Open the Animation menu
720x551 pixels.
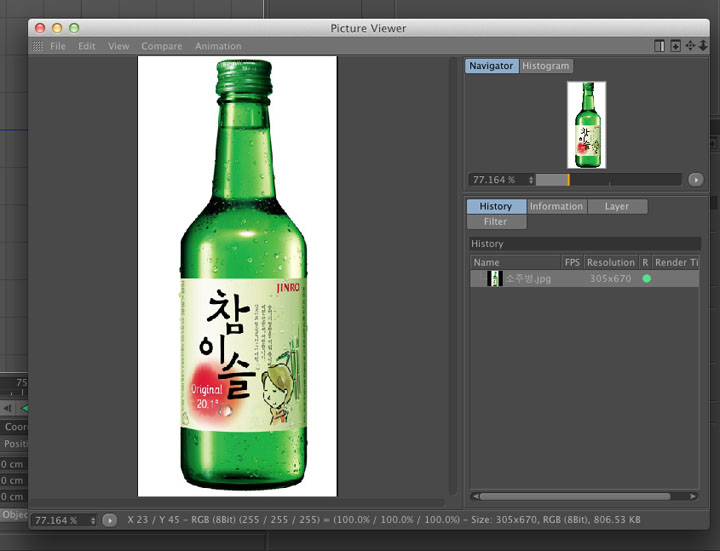[218, 46]
